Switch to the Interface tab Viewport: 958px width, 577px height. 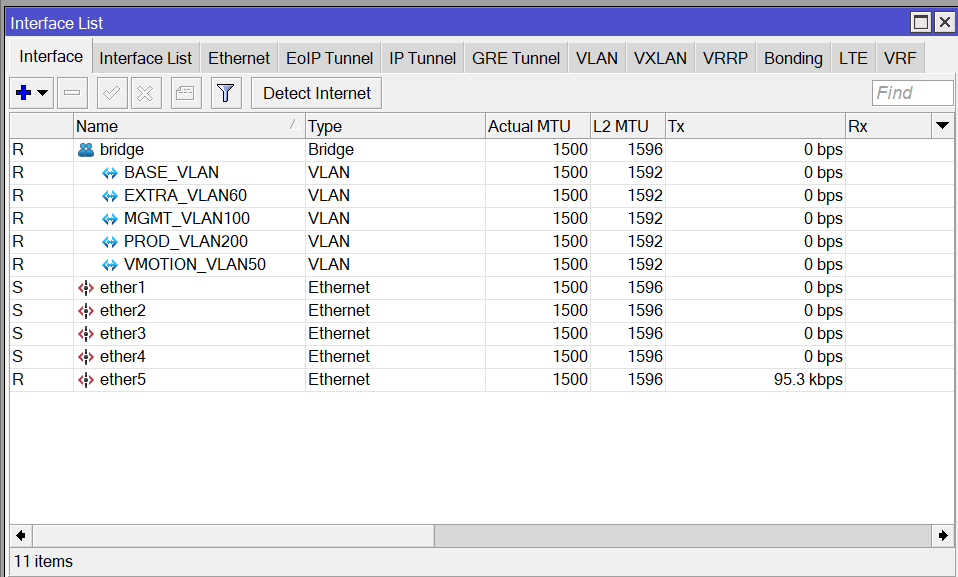(x=51, y=56)
